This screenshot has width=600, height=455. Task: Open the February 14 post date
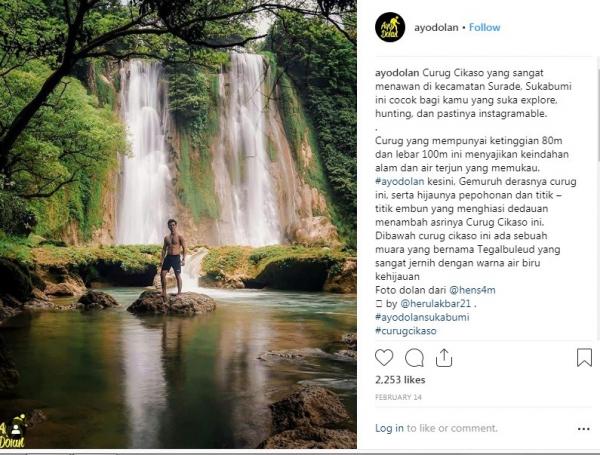point(396,397)
